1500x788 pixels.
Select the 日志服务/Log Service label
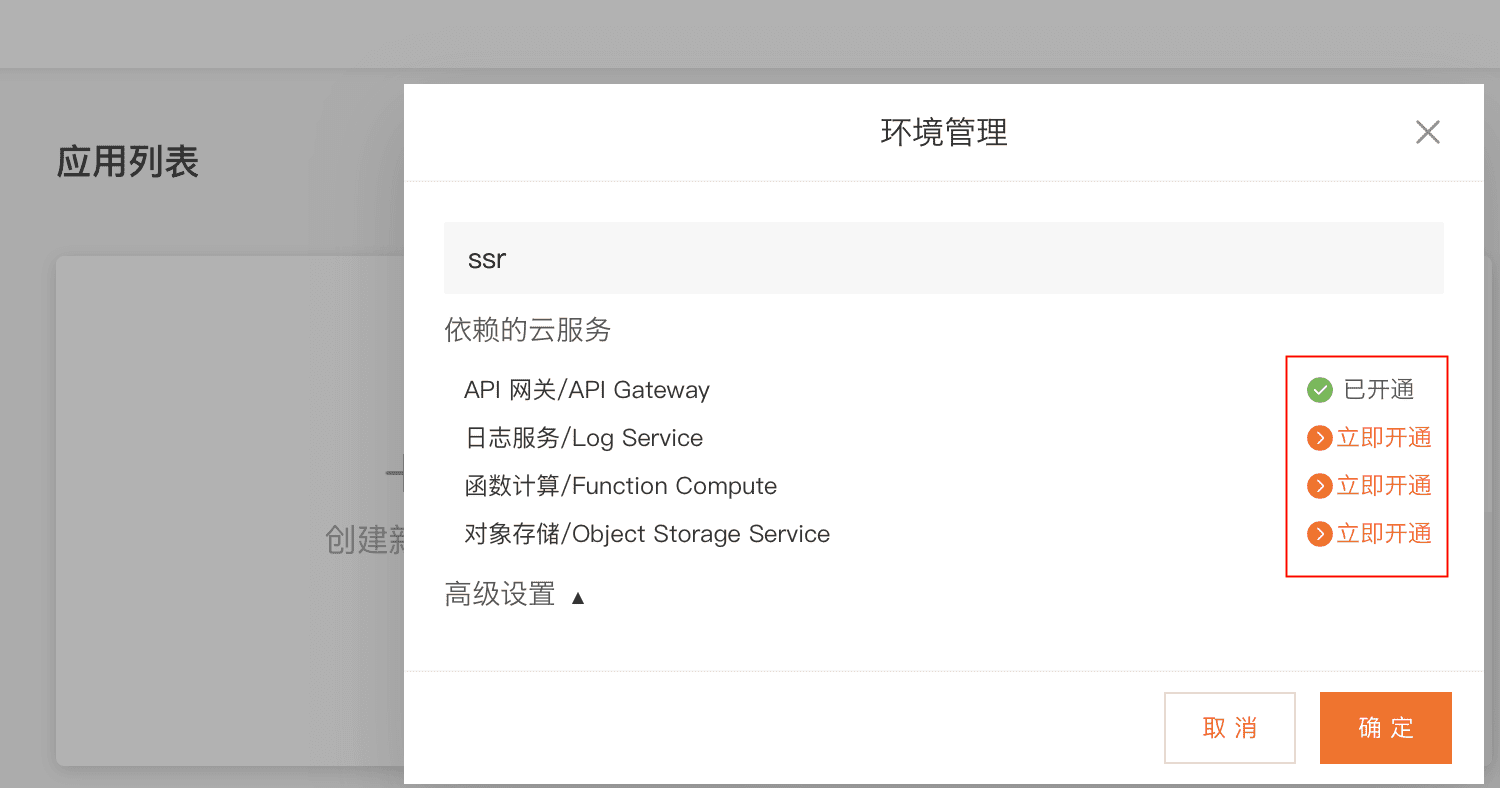[583, 438]
